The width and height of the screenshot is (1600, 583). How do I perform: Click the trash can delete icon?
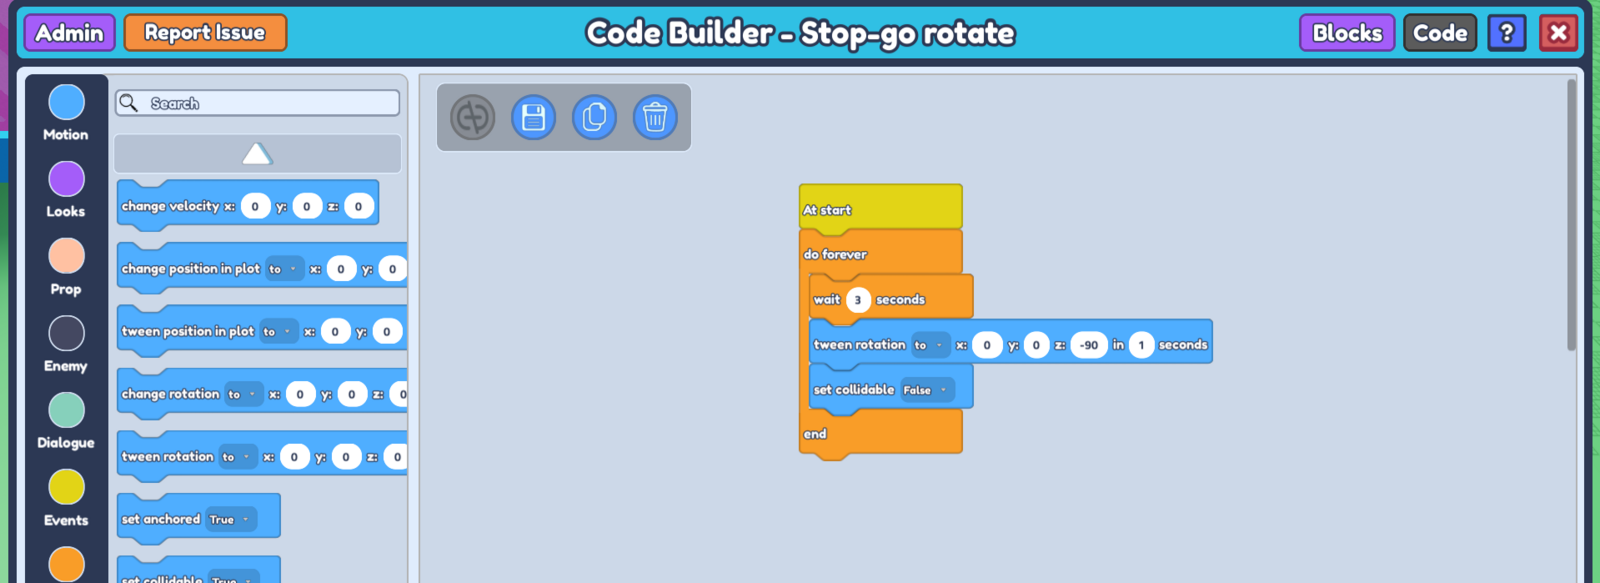pos(655,118)
